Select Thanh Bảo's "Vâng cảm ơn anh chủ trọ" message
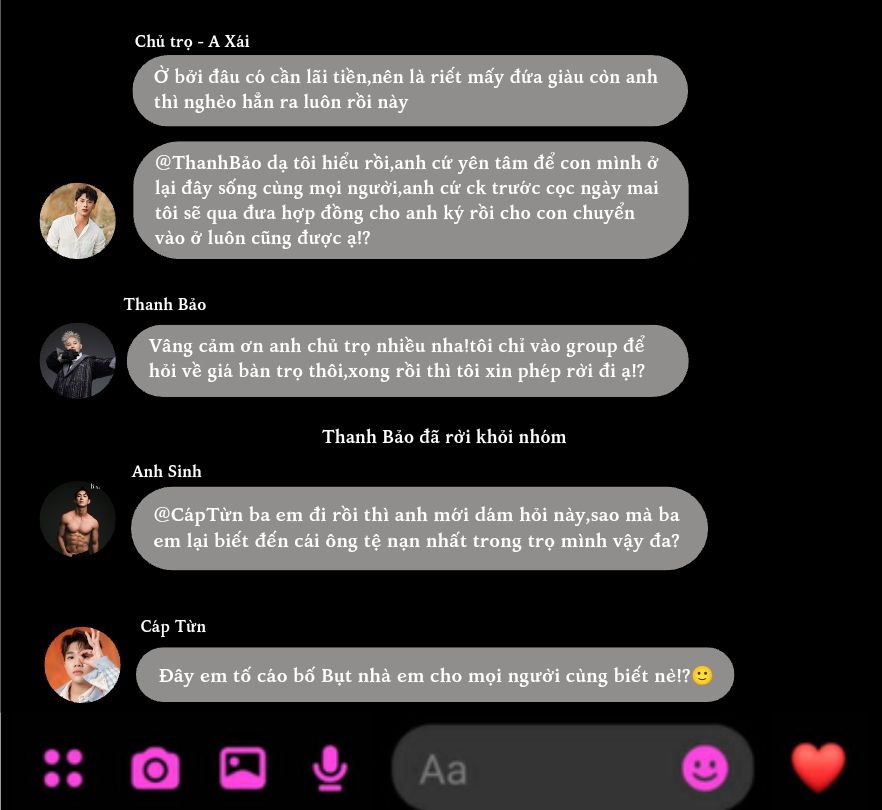 407,361
